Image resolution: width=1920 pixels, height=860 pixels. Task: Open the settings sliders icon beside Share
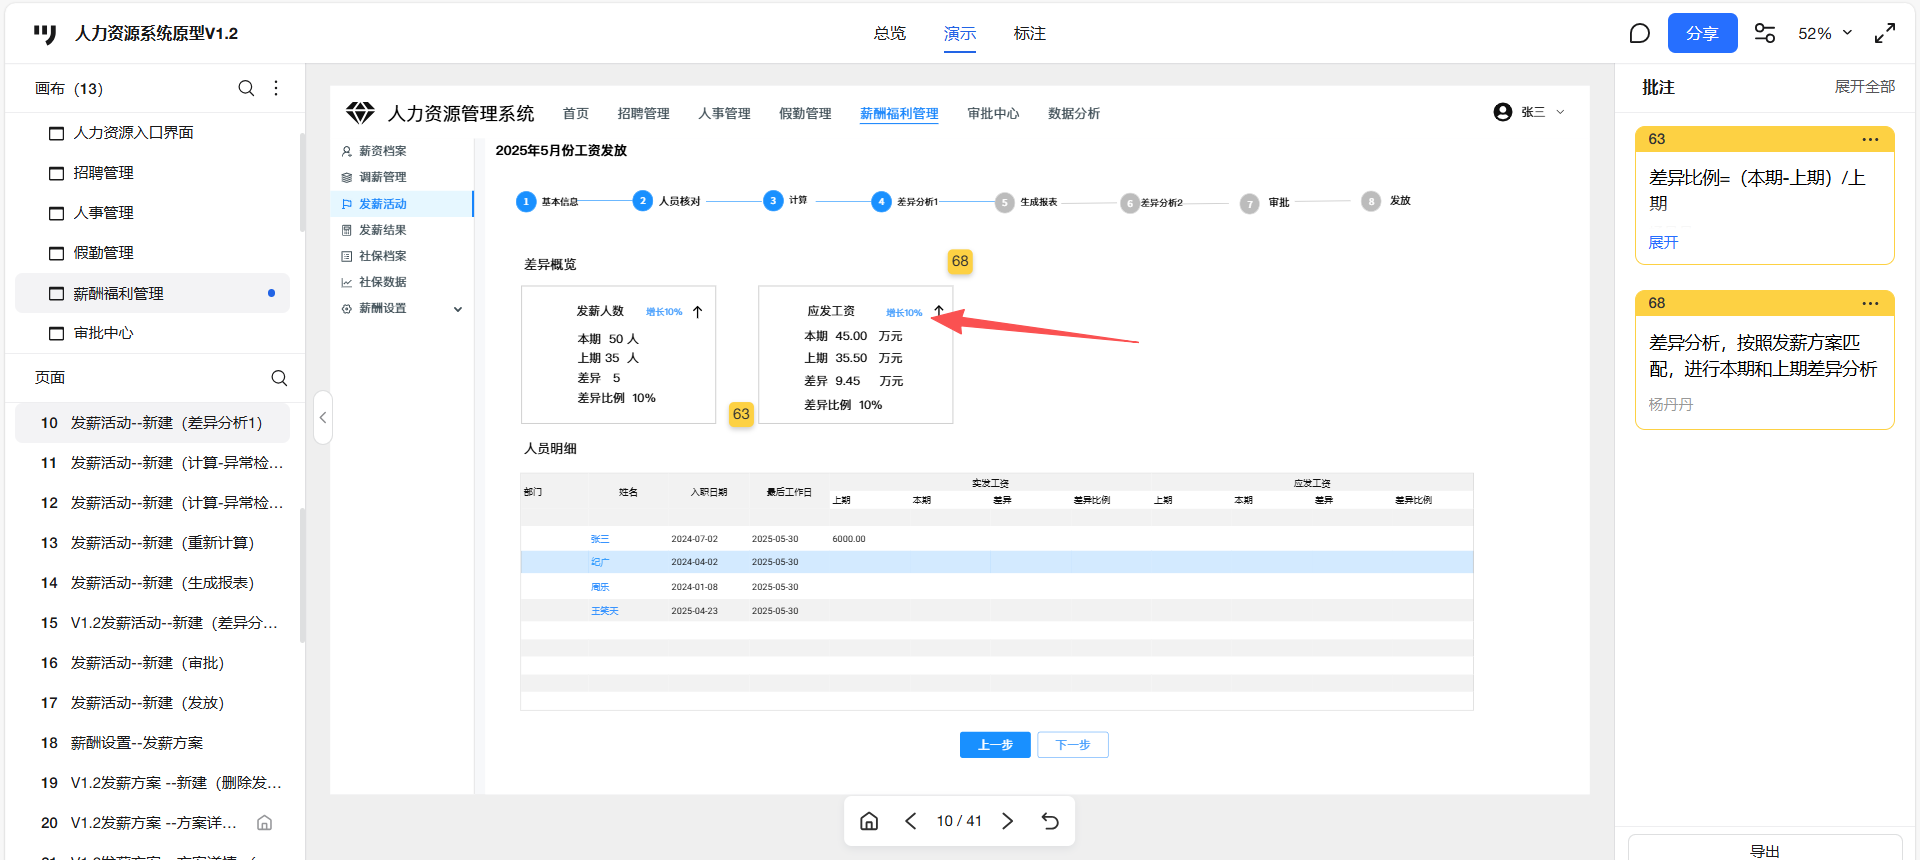[x=1765, y=34]
